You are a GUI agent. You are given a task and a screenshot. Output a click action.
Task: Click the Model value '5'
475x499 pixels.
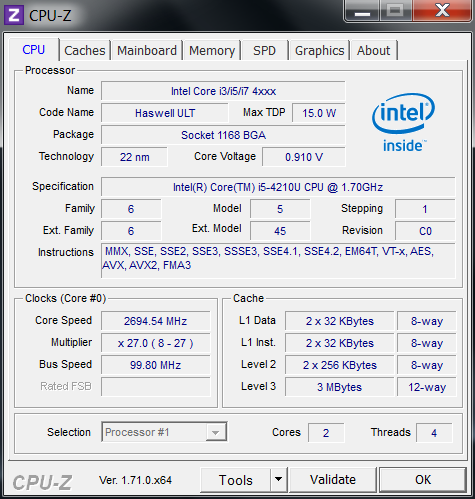click(280, 209)
